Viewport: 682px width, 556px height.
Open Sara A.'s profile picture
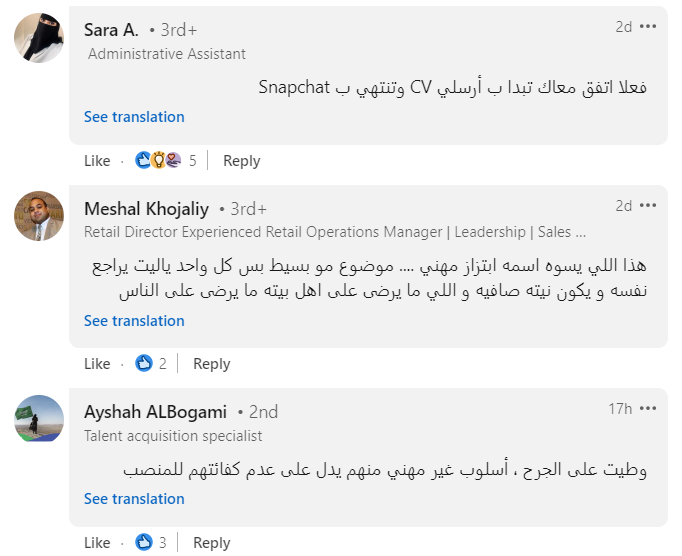(x=41, y=39)
